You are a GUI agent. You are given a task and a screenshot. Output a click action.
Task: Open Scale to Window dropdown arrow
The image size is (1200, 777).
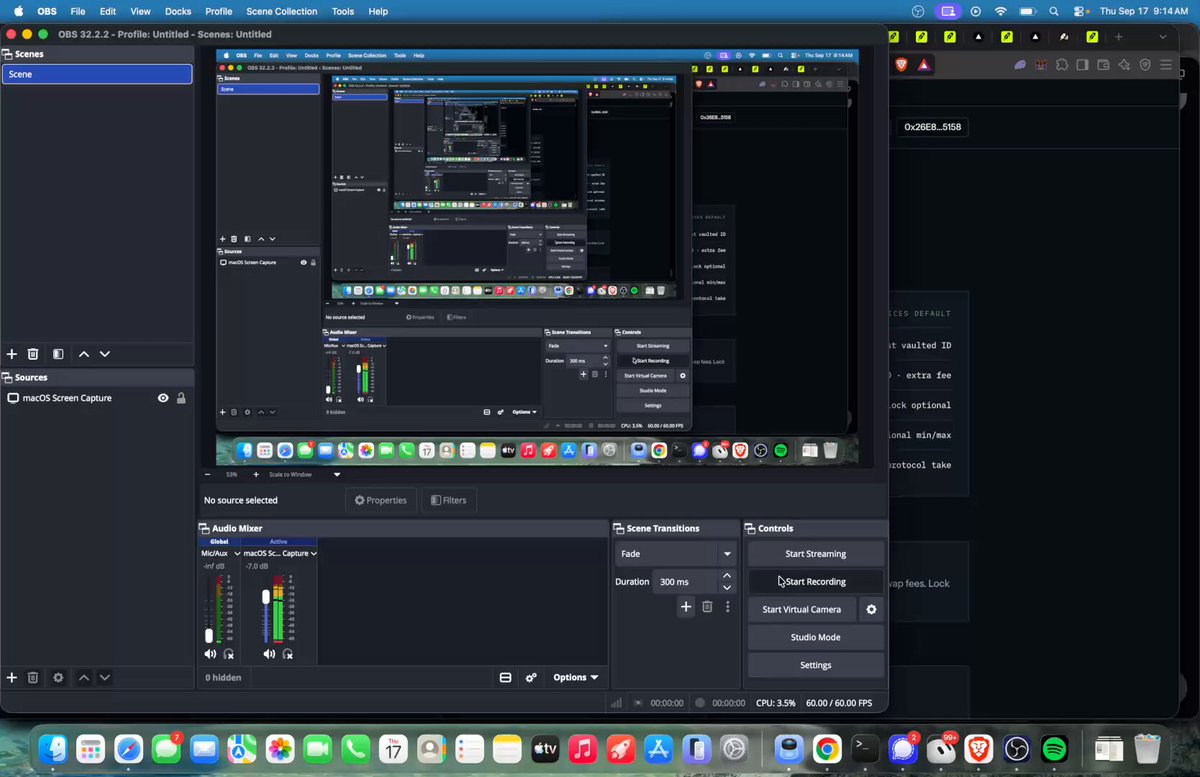click(337, 474)
